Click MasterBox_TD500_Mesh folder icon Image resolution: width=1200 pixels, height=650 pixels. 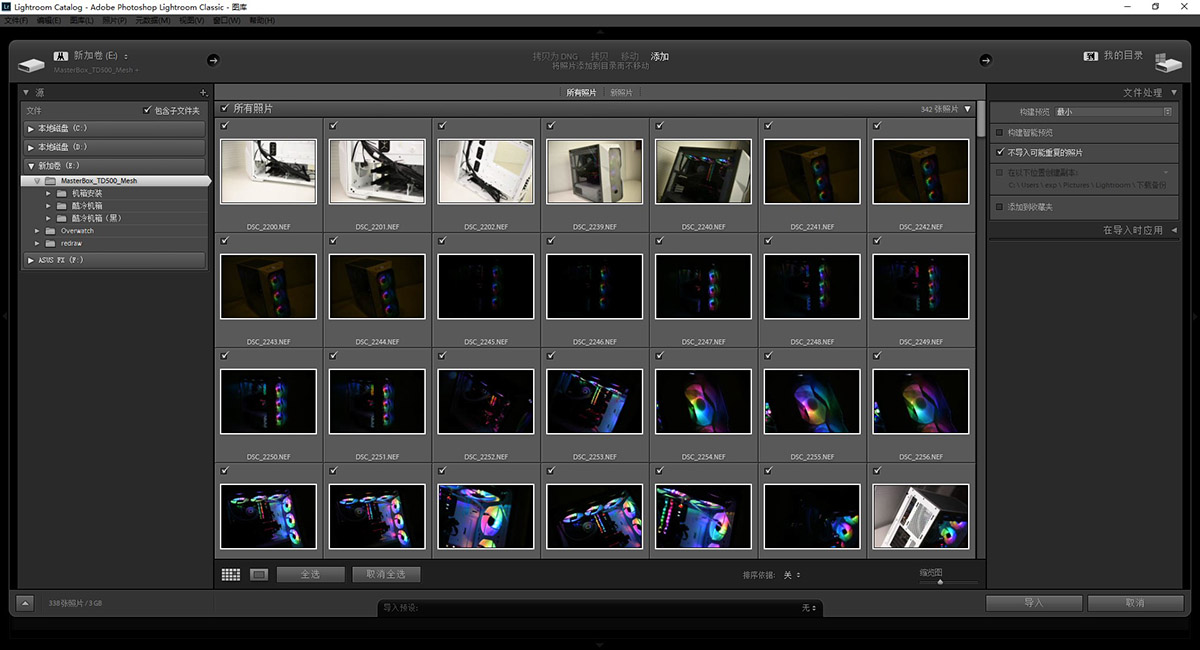pos(50,181)
